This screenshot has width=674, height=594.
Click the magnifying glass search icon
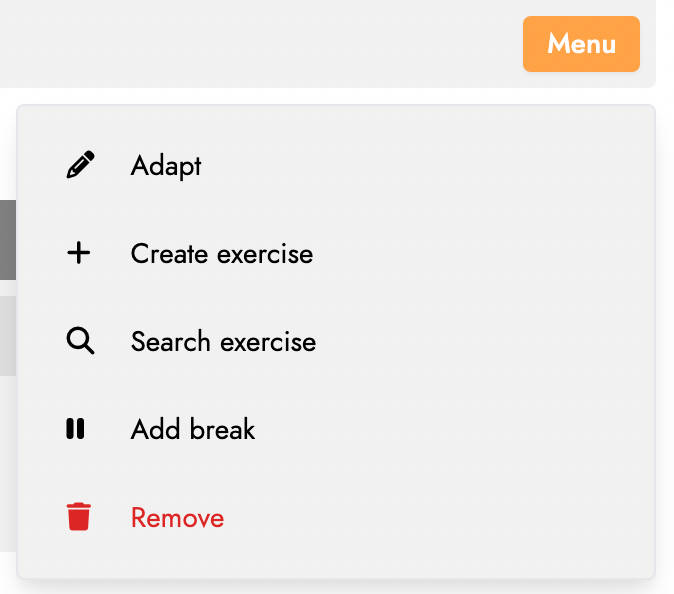tap(80, 341)
